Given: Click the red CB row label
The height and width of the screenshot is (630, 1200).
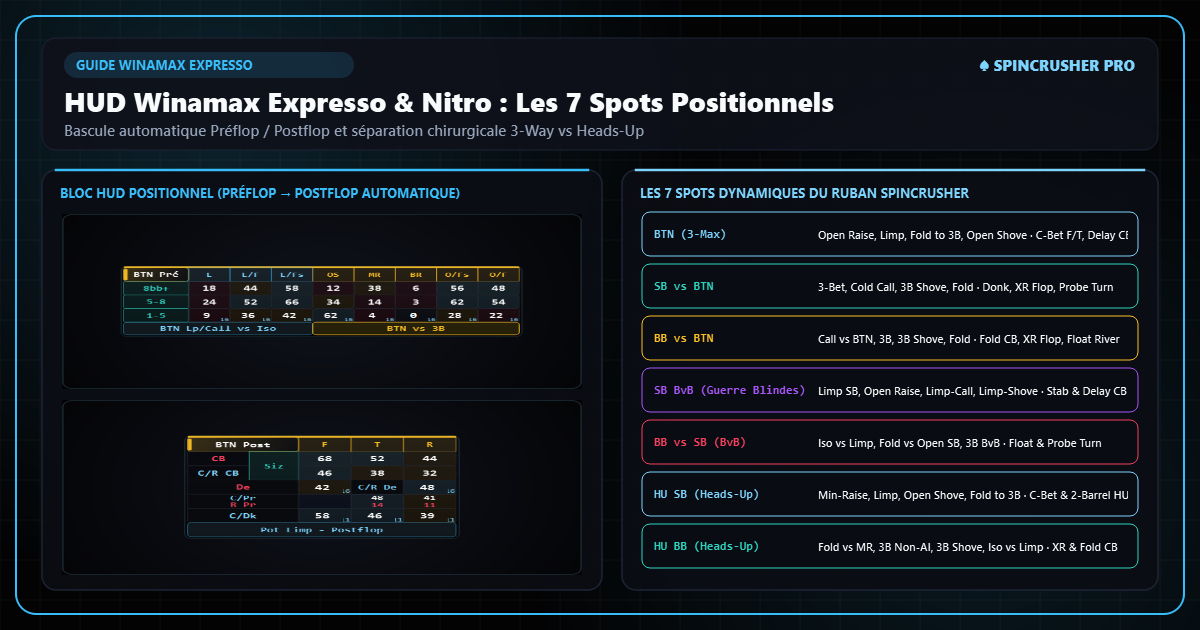Looking at the screenshot, I should pos(219,459).
